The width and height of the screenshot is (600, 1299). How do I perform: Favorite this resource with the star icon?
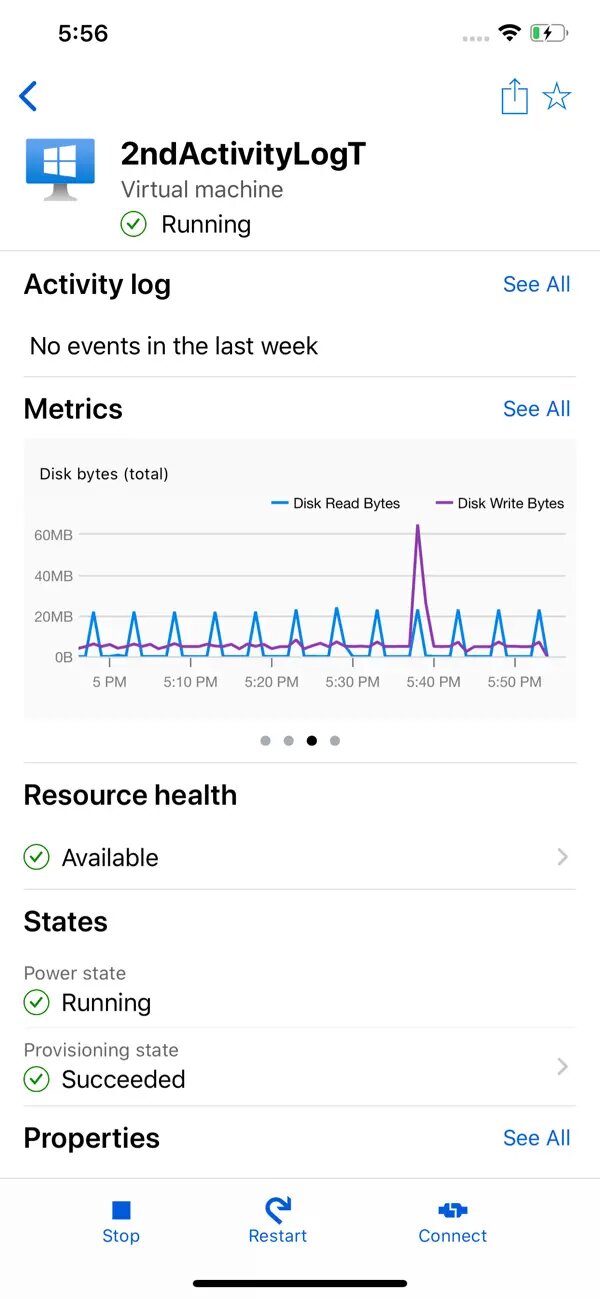tap(556, 97)
